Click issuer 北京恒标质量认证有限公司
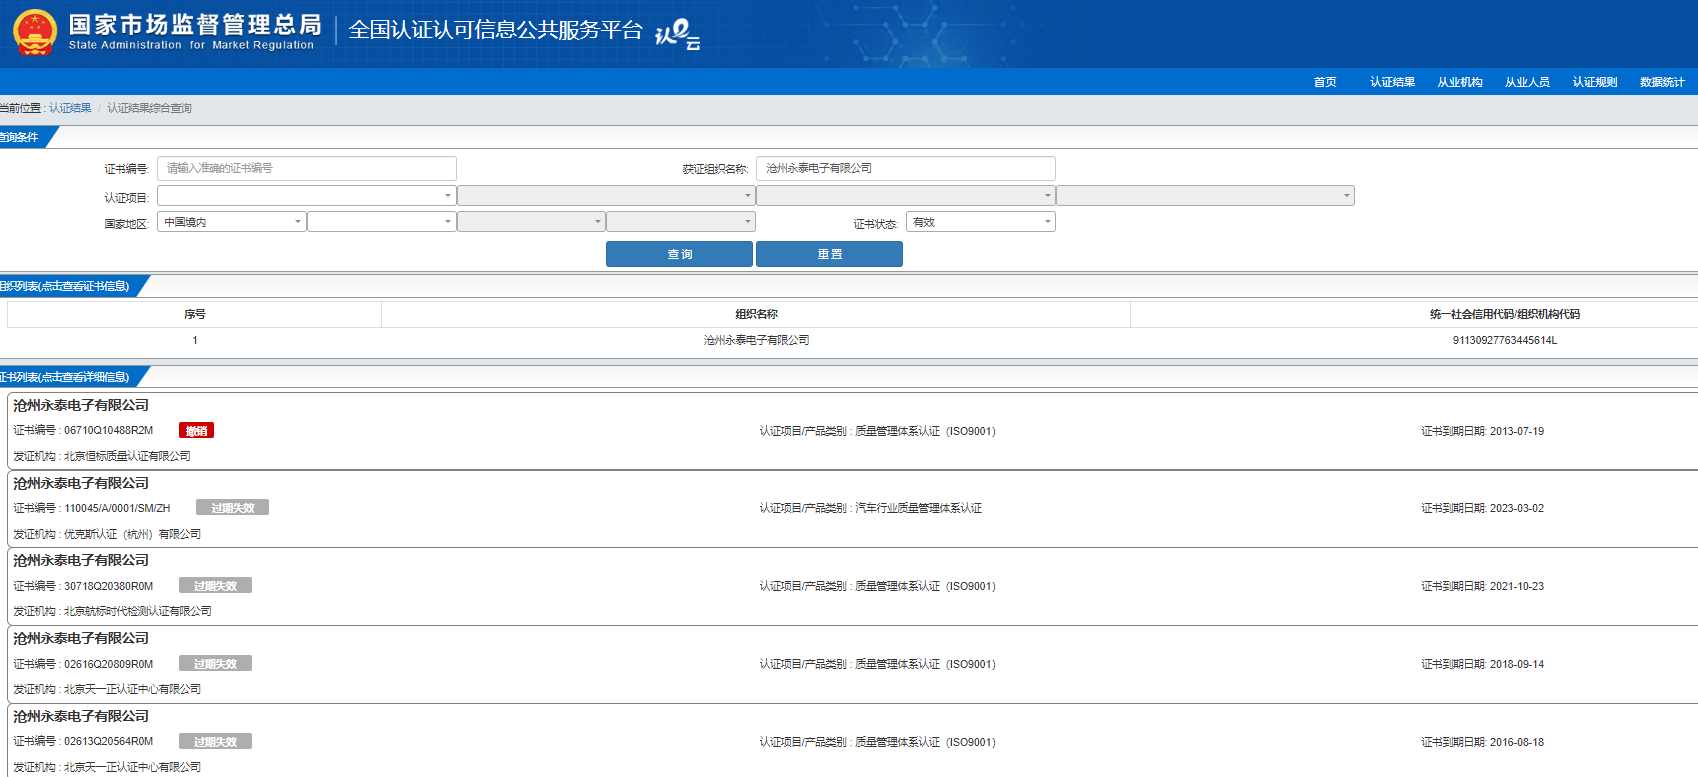 click(x=127, y=456)
